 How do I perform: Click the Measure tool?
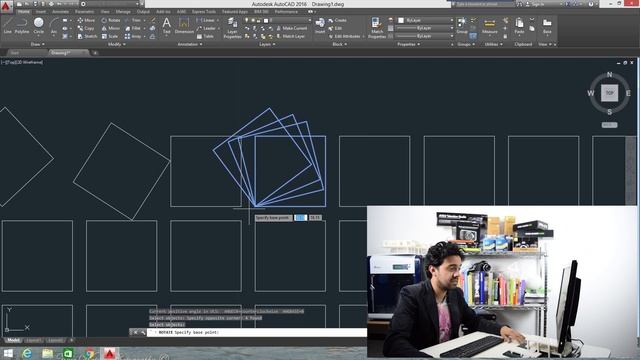pos(489,25)
